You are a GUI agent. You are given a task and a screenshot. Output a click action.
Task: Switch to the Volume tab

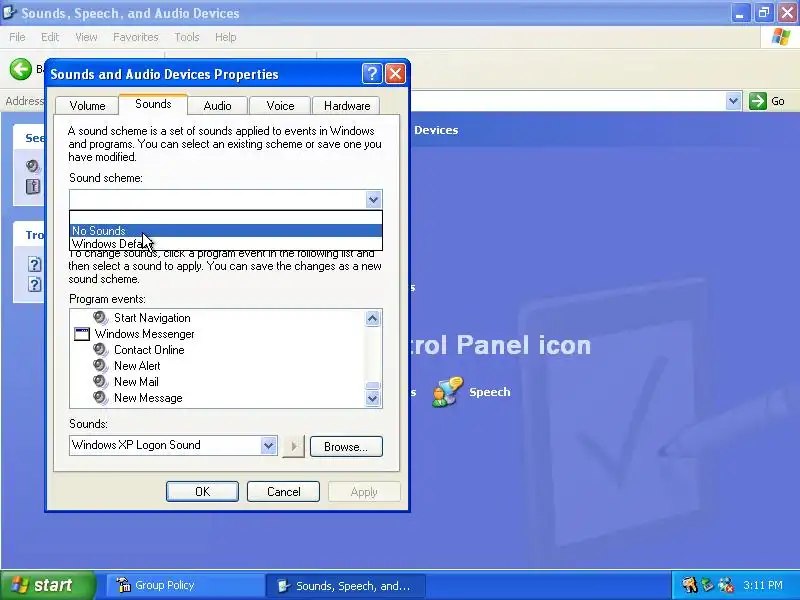[x=87, y=106]
